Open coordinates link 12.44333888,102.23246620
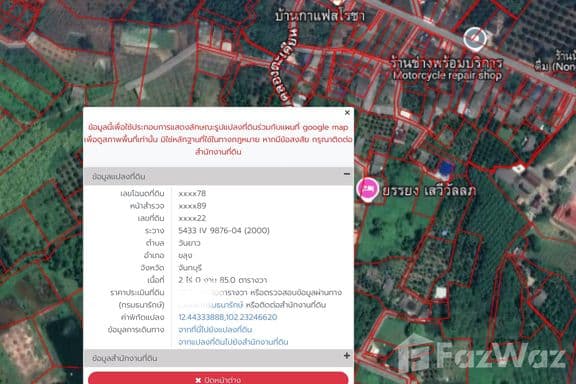The image size is (576, 384). pyautogui.click(x=228, y=317)
